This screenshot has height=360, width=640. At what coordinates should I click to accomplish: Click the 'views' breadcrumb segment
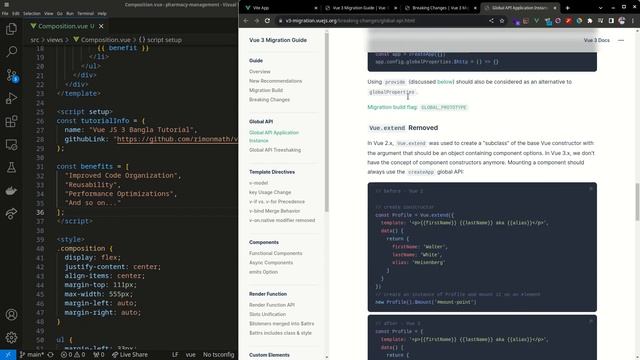tap(54, 40)
